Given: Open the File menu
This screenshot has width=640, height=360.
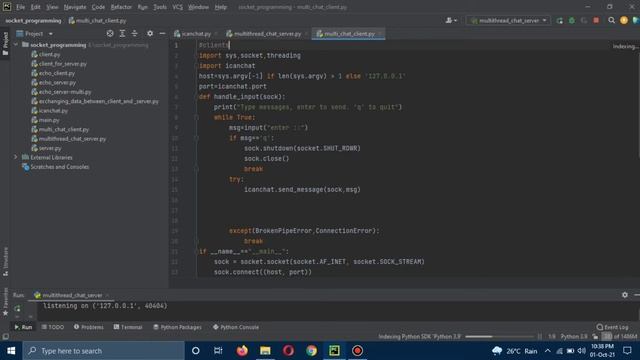Looking at the screenshot, I should (x=20, y=7).
